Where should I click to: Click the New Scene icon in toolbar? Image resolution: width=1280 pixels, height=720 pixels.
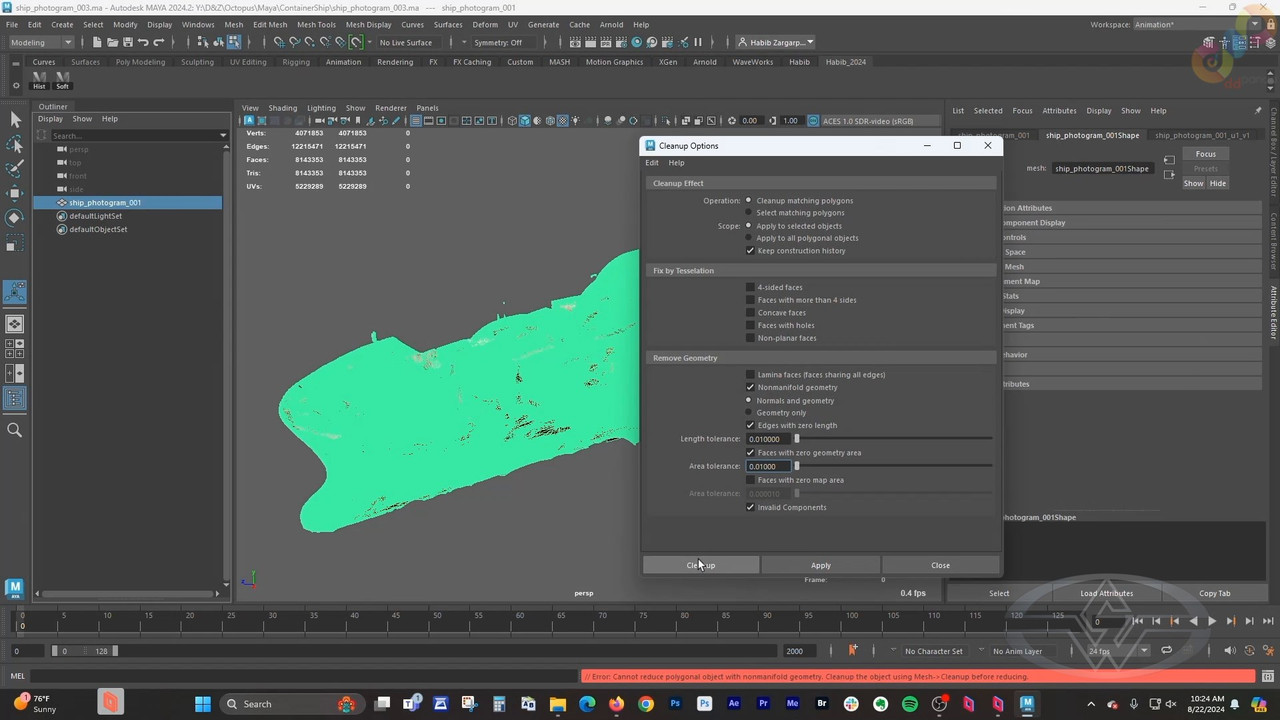(x=97, y=42)
